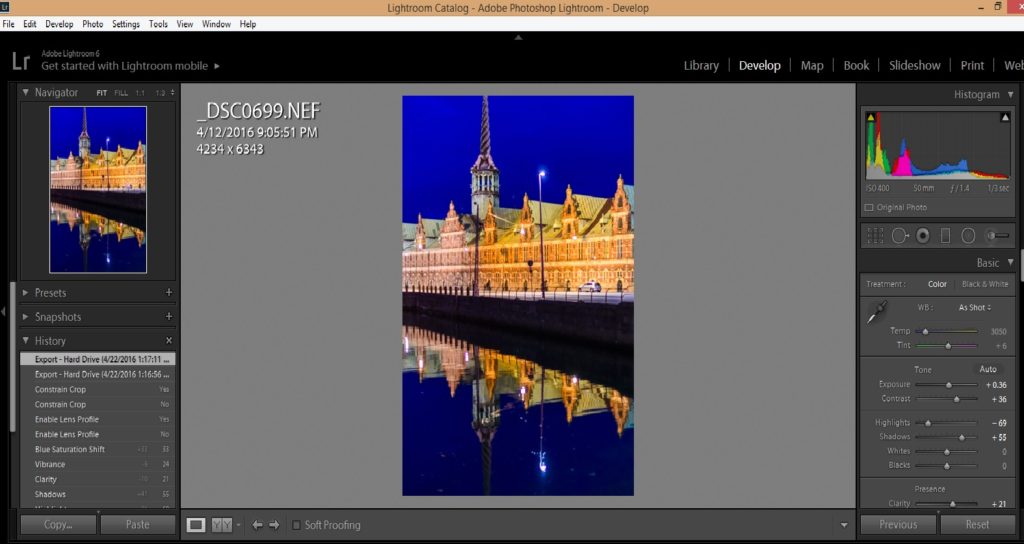
Task: Click the Exposure slider handle
Action: (948, 385)
